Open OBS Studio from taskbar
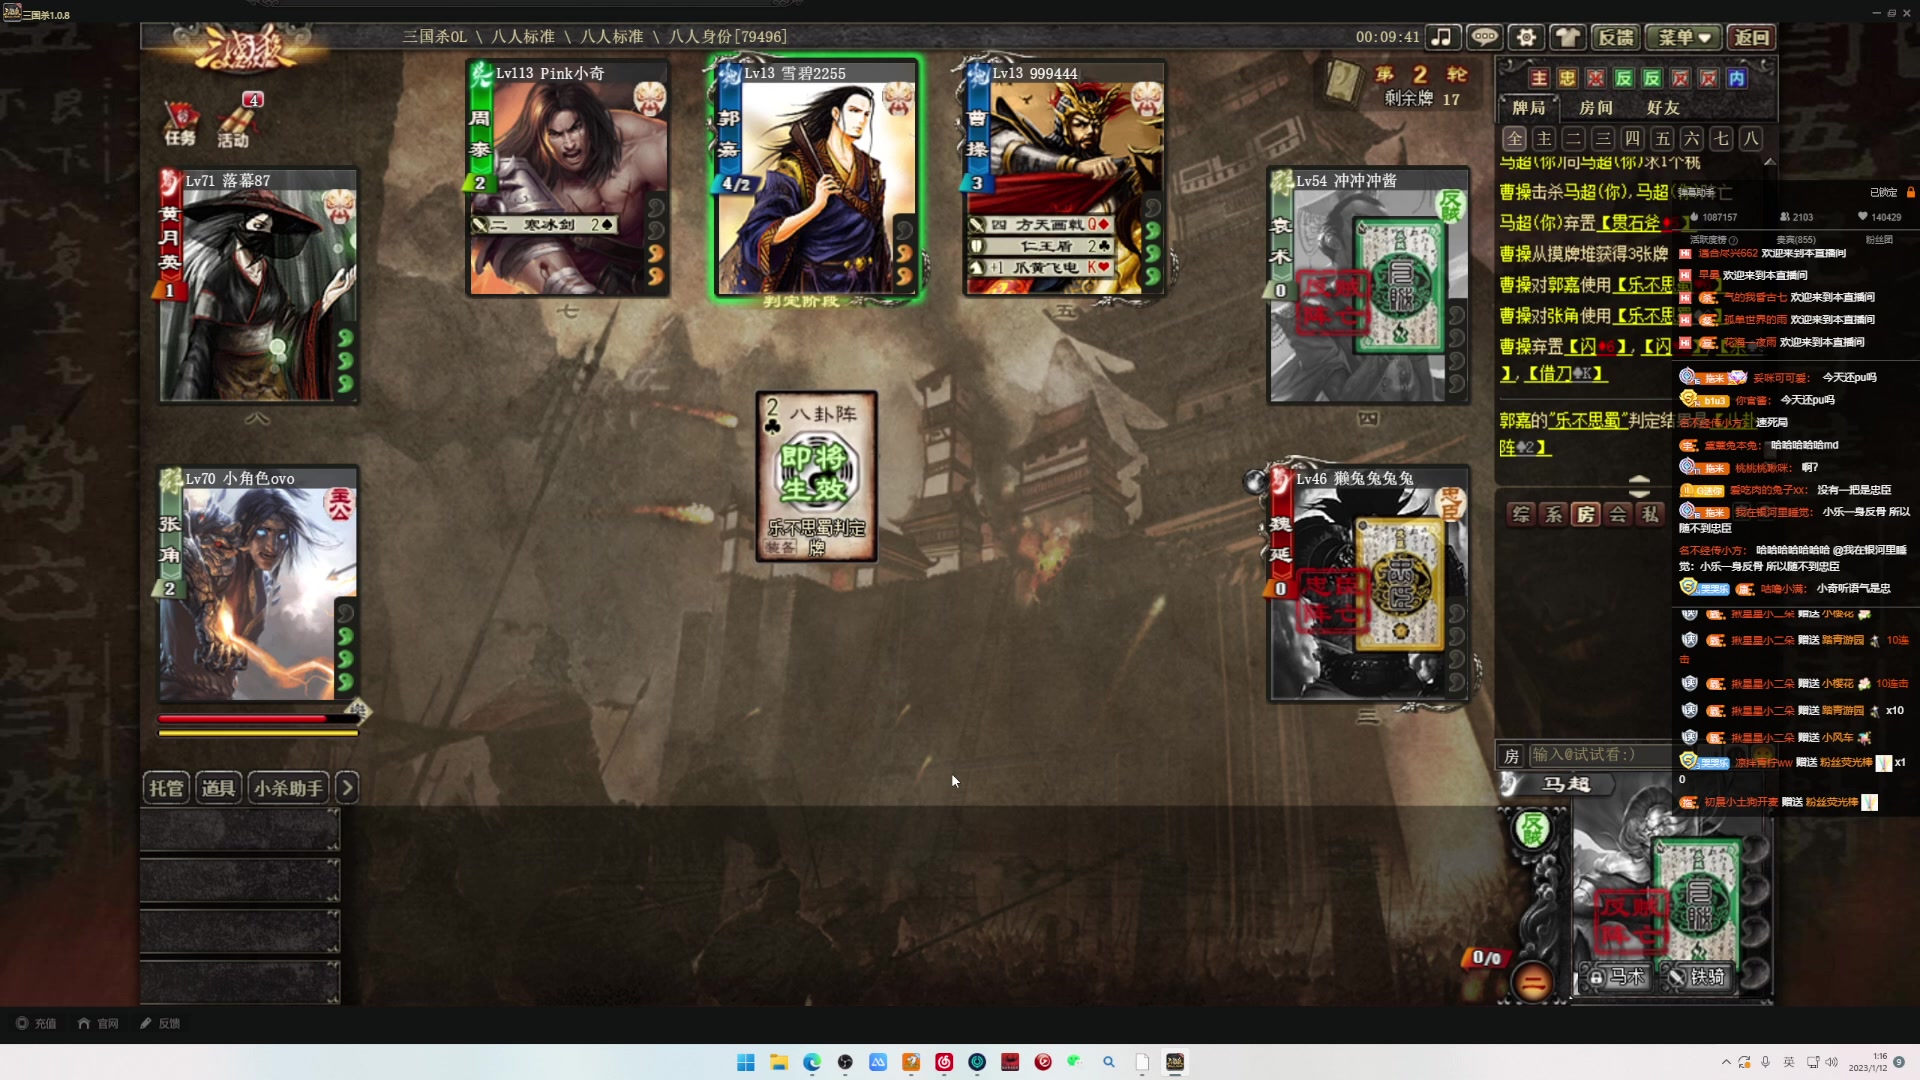 [845, 1062]
